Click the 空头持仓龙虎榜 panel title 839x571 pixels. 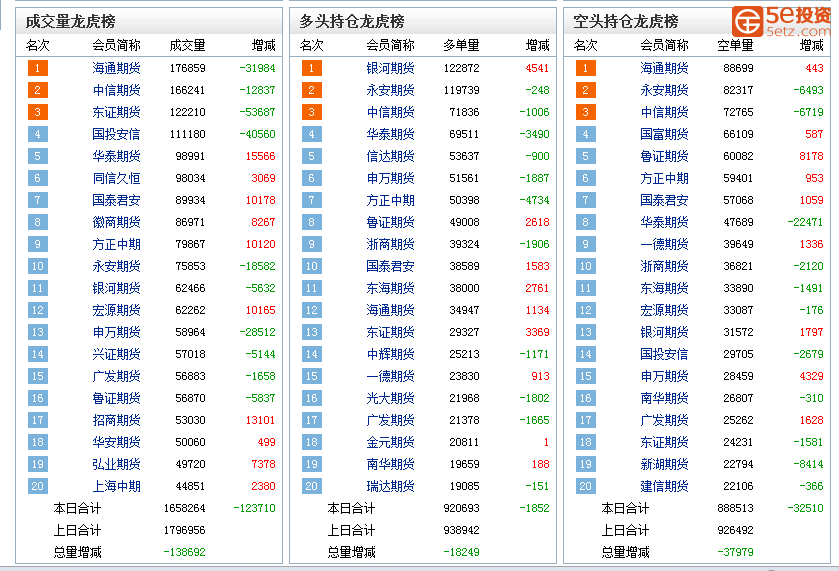(626, 21)
